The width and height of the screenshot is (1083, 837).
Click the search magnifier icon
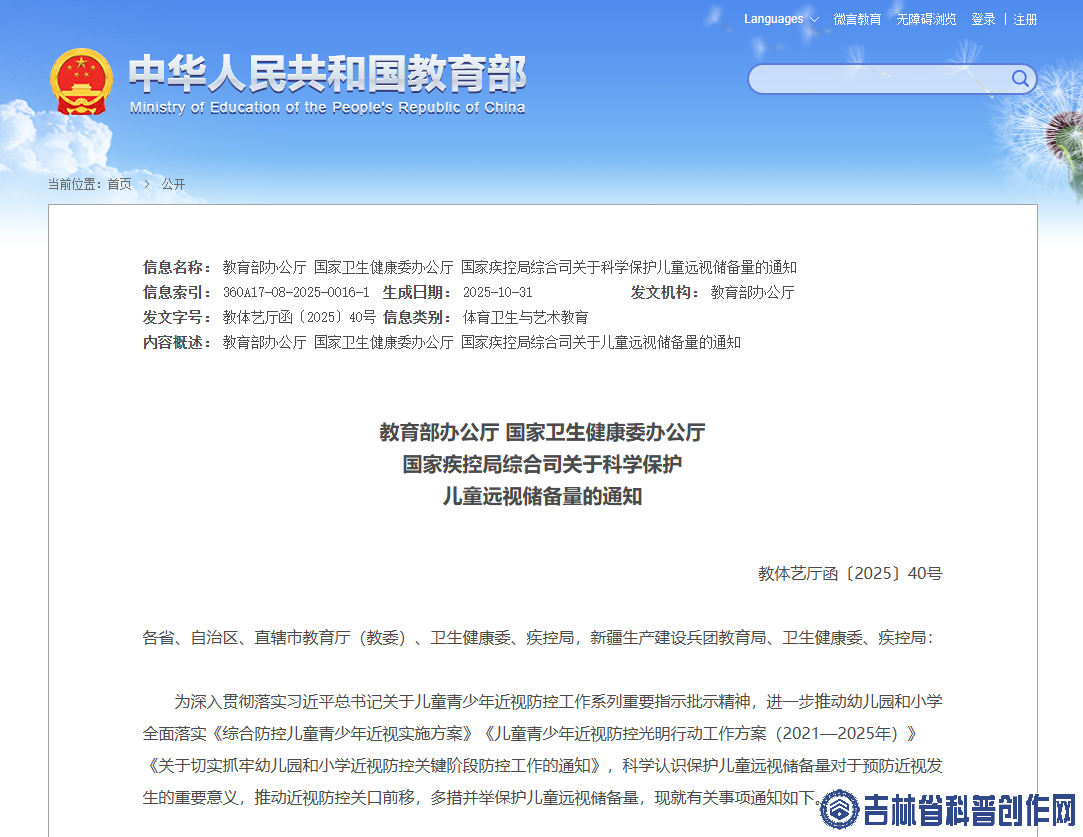pyautogui.click(x=1019, y=79)
